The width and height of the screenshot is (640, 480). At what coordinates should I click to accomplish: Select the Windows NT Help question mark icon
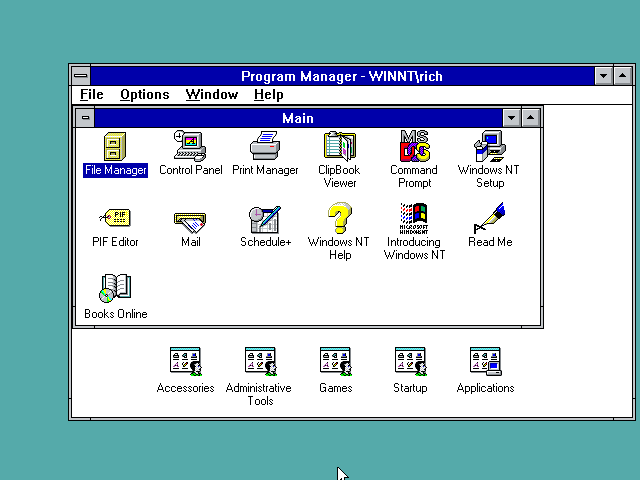click(x=340, y=218)
